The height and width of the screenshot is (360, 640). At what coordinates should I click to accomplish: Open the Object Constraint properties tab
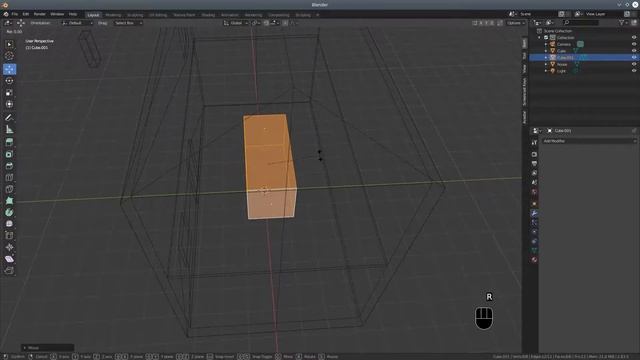(534, 241)
